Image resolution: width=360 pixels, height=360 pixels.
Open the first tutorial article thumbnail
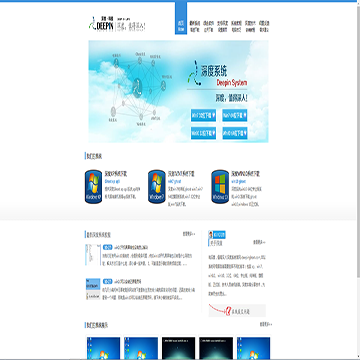(93, 255)
